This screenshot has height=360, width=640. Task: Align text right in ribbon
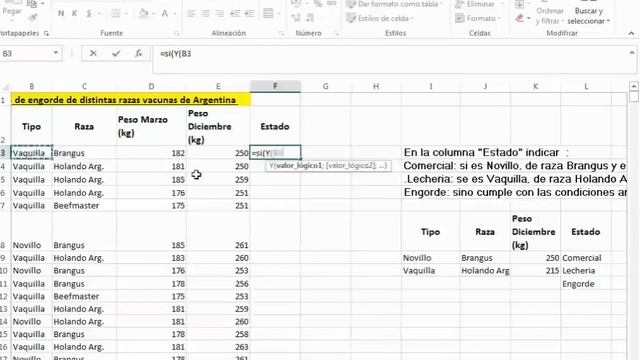220,13
